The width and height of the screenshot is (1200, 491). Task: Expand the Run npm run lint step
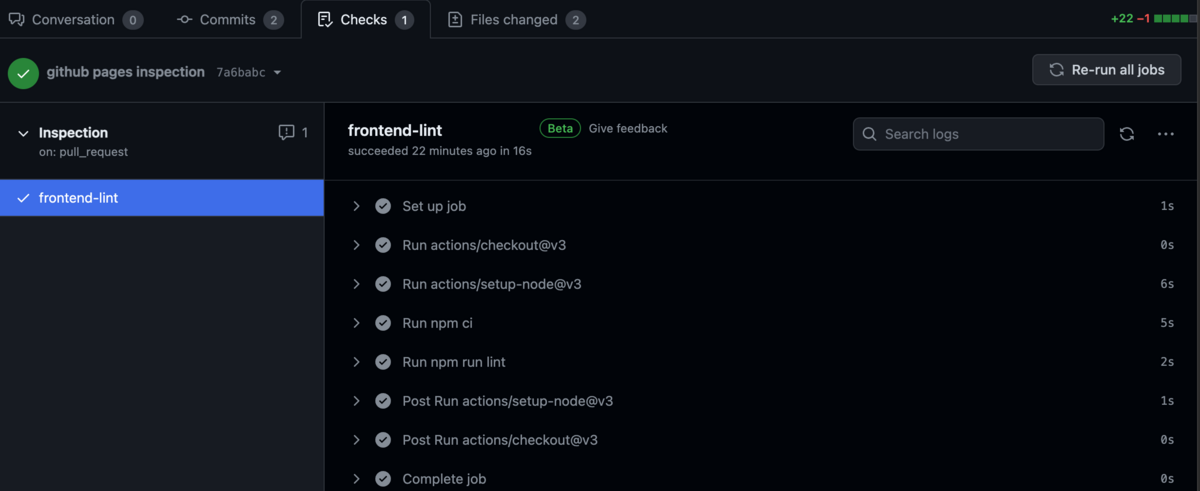tap(356, 362)
